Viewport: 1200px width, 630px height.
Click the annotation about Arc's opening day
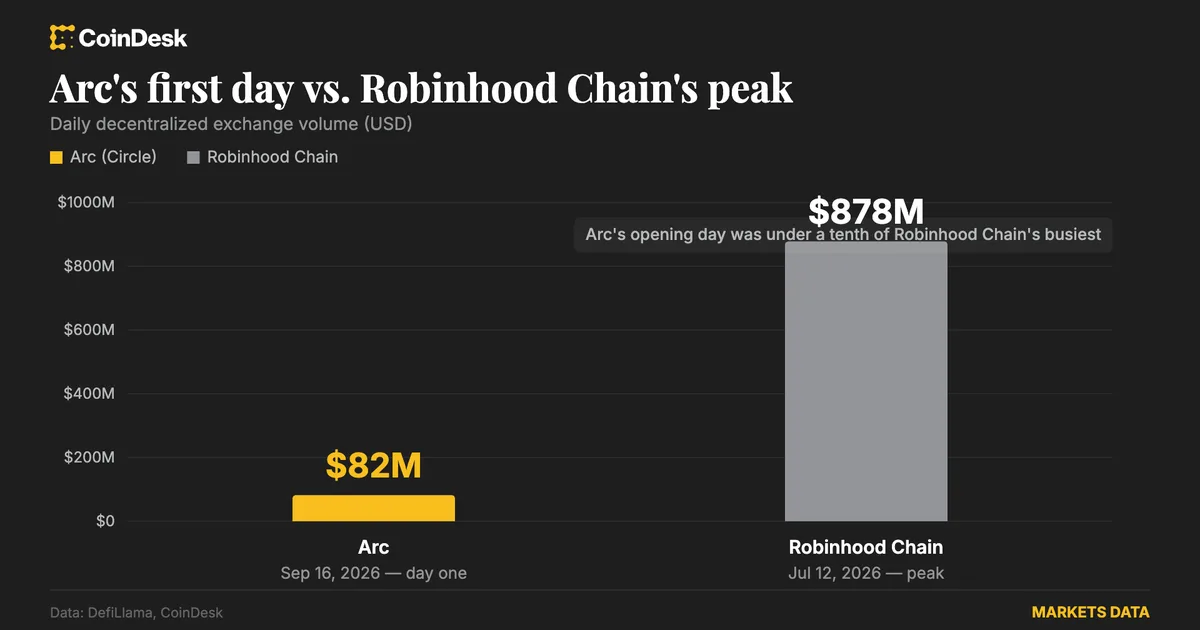click(x=843, y=235)
